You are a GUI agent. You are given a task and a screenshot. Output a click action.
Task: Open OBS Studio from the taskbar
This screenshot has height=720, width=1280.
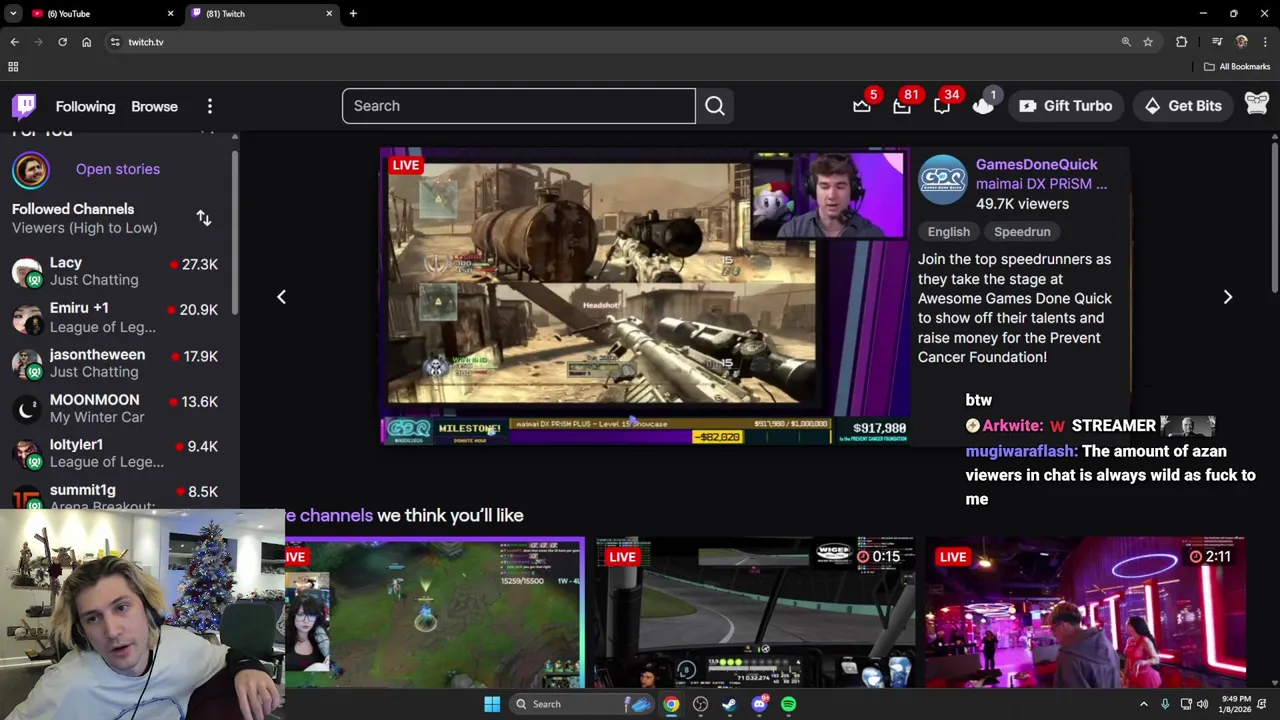[700, 704]
